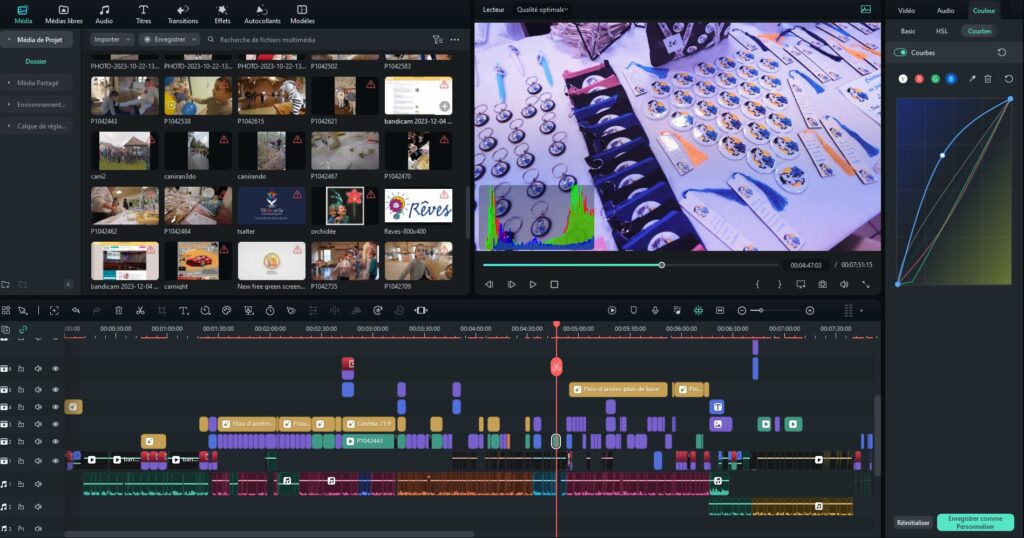This screenshot has width=1024, height=538.
Task: Open the media filter icon
Action: click(437, 40)
